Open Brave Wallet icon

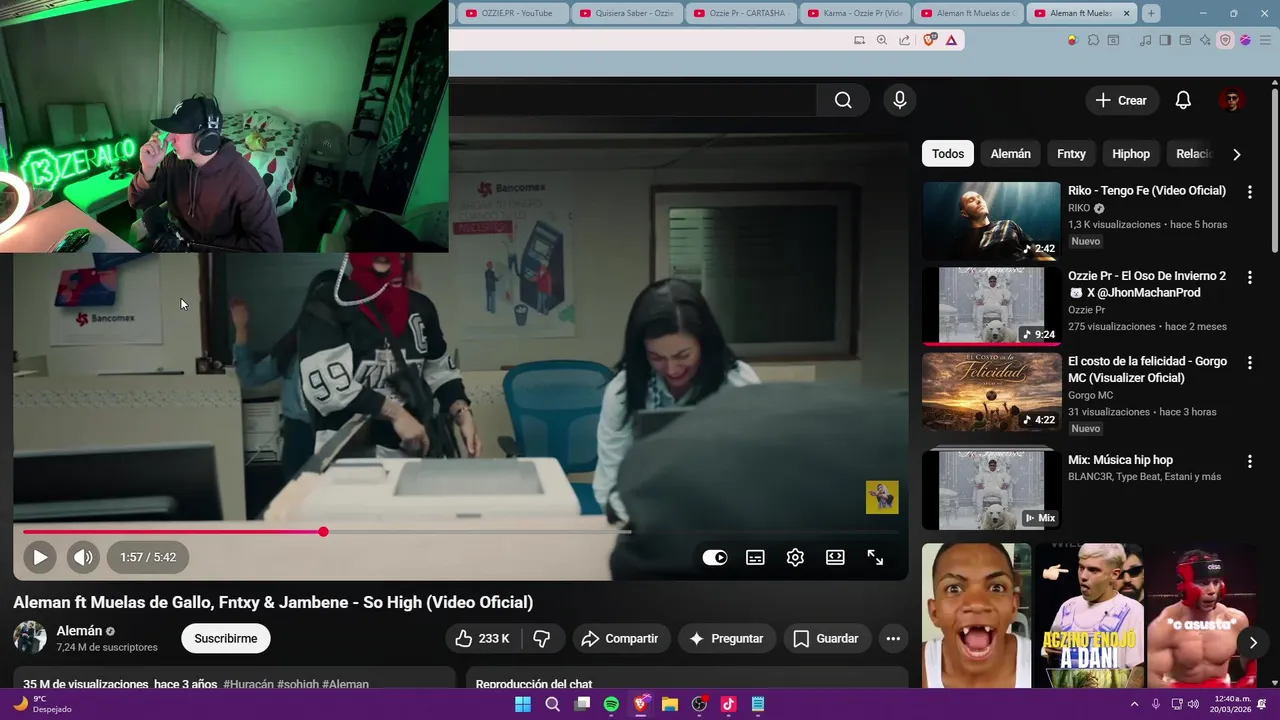1185,40
